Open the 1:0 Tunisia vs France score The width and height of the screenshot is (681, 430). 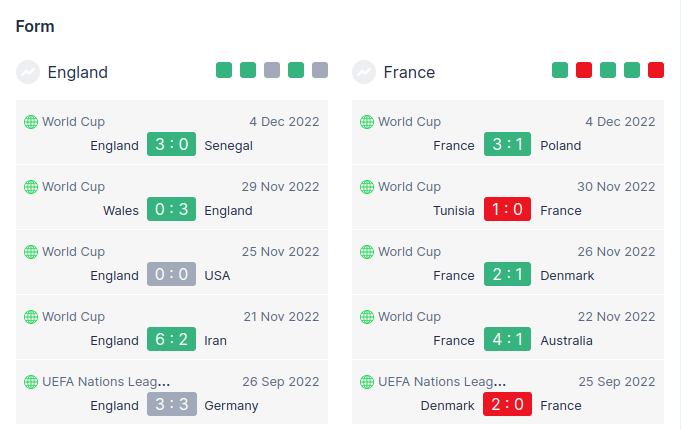click(507, 210)
